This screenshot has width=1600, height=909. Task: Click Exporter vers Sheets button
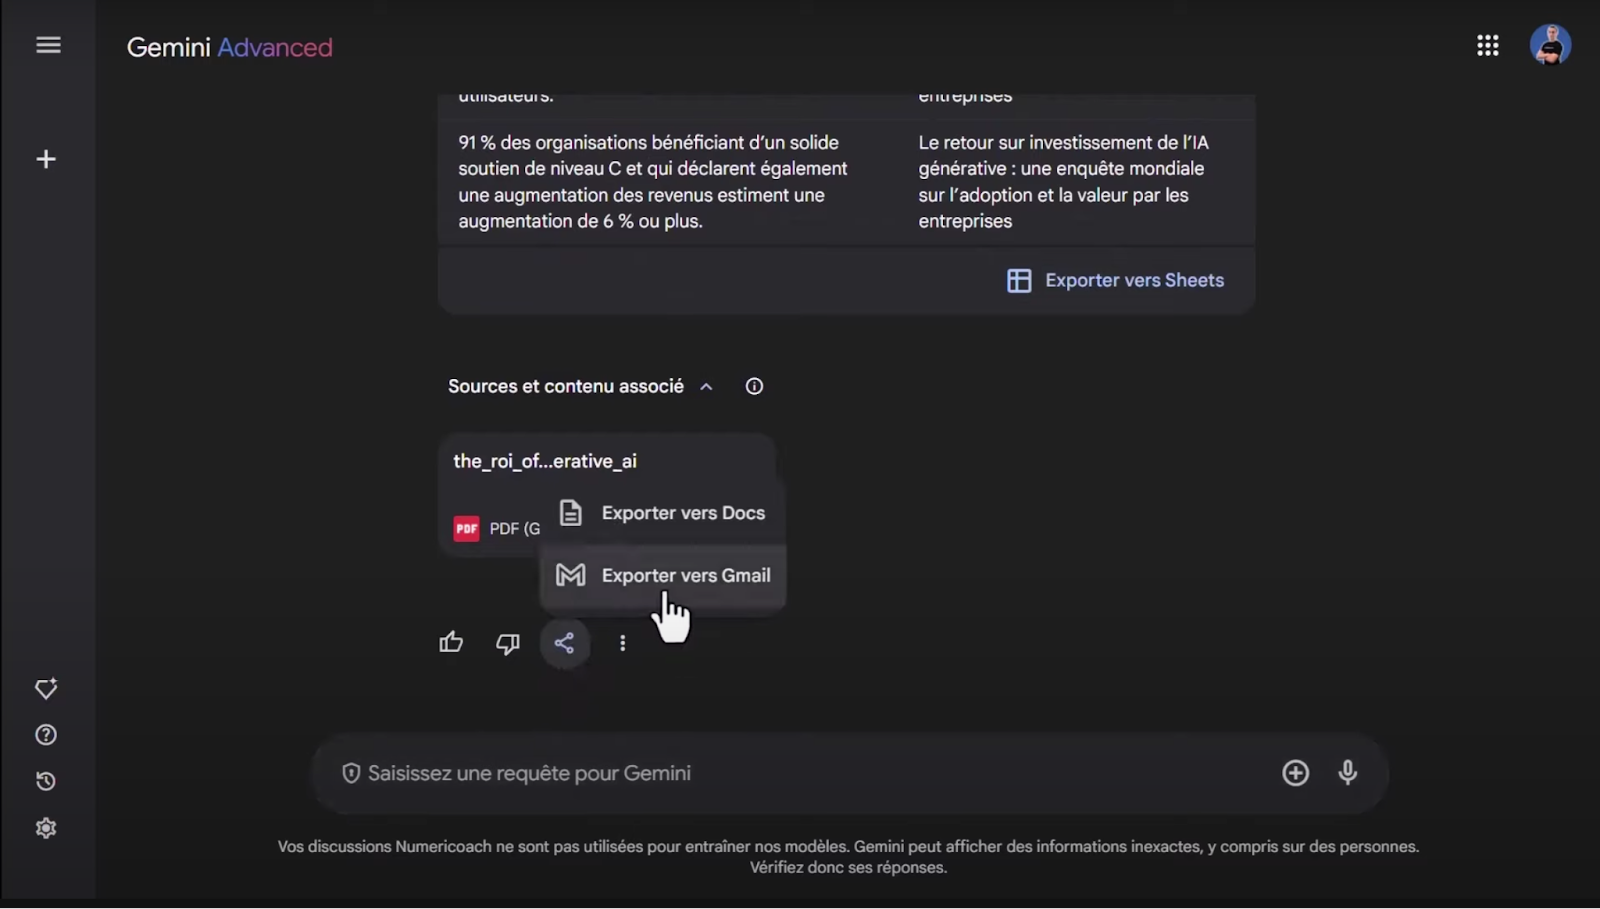pyautogui.click(x=1115, y=281)
